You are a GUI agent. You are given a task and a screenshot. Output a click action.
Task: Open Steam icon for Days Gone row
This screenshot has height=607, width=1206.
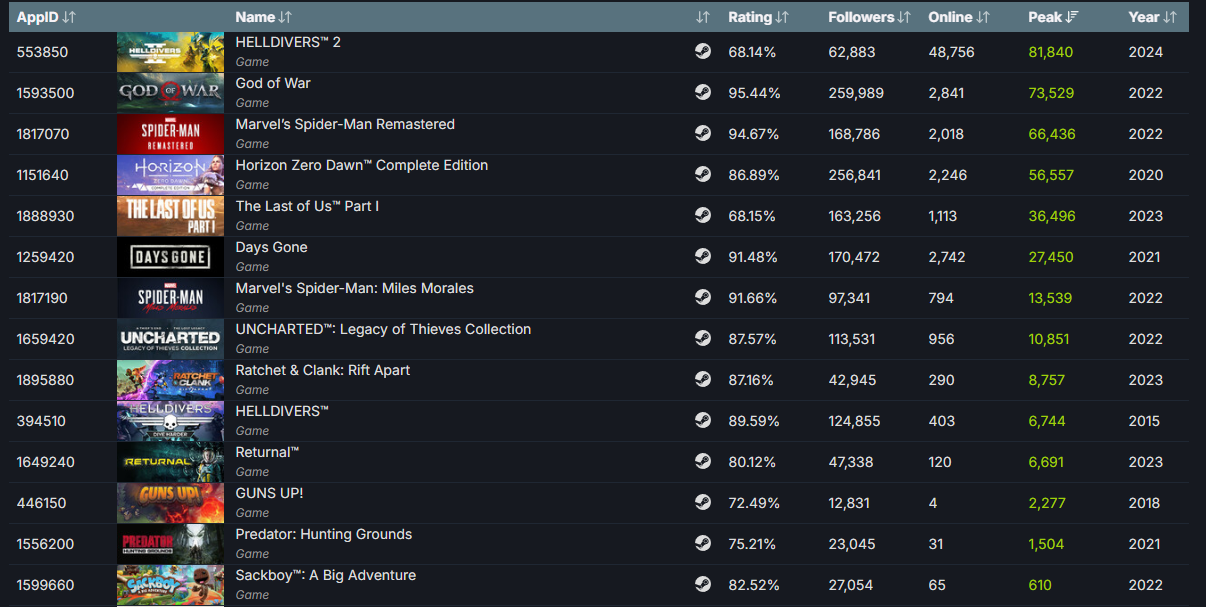pyautogui.click(x=703, y=256)
